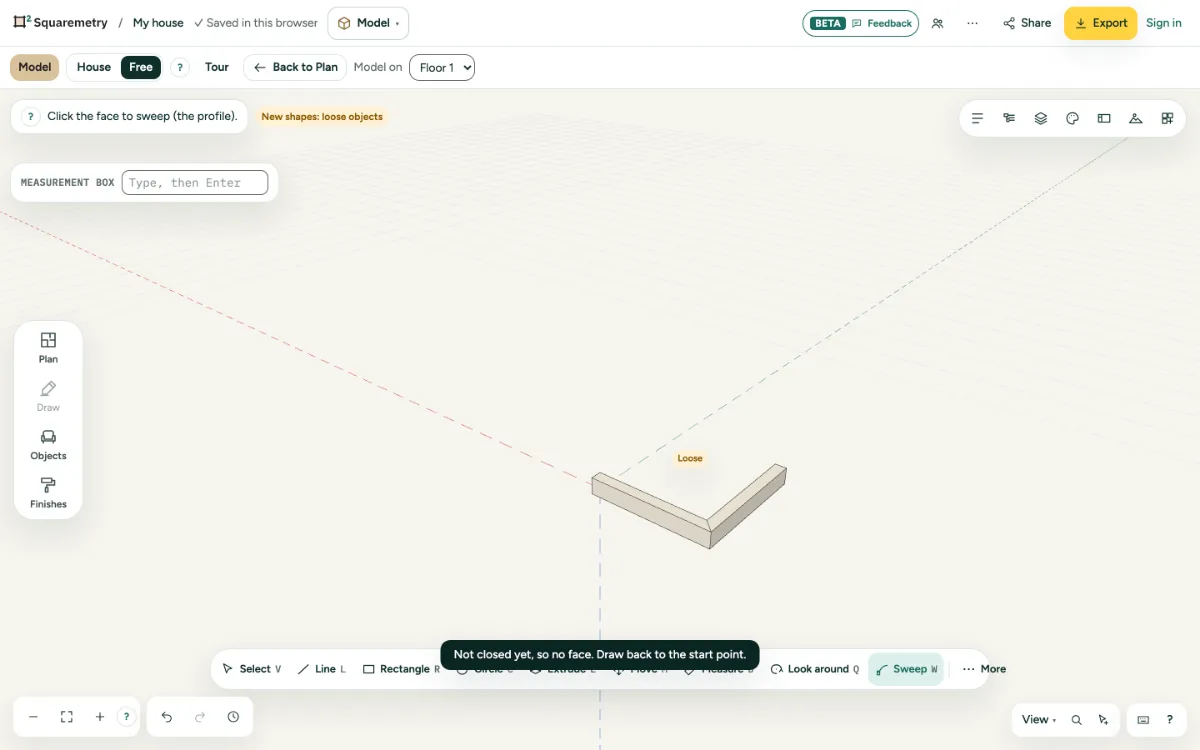Switch to the Look around tool
This screenshot has height=750, width=1200.
pyautogui.click(x=815, y=669)
